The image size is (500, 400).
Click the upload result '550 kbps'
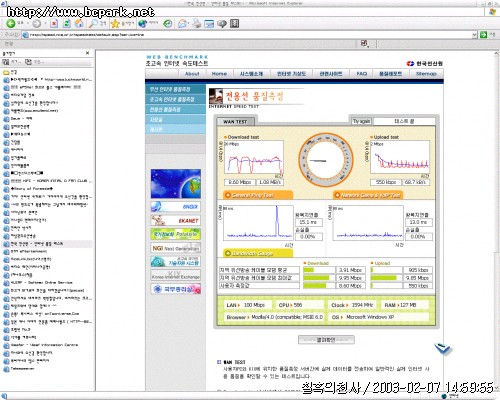click(386, 182)
